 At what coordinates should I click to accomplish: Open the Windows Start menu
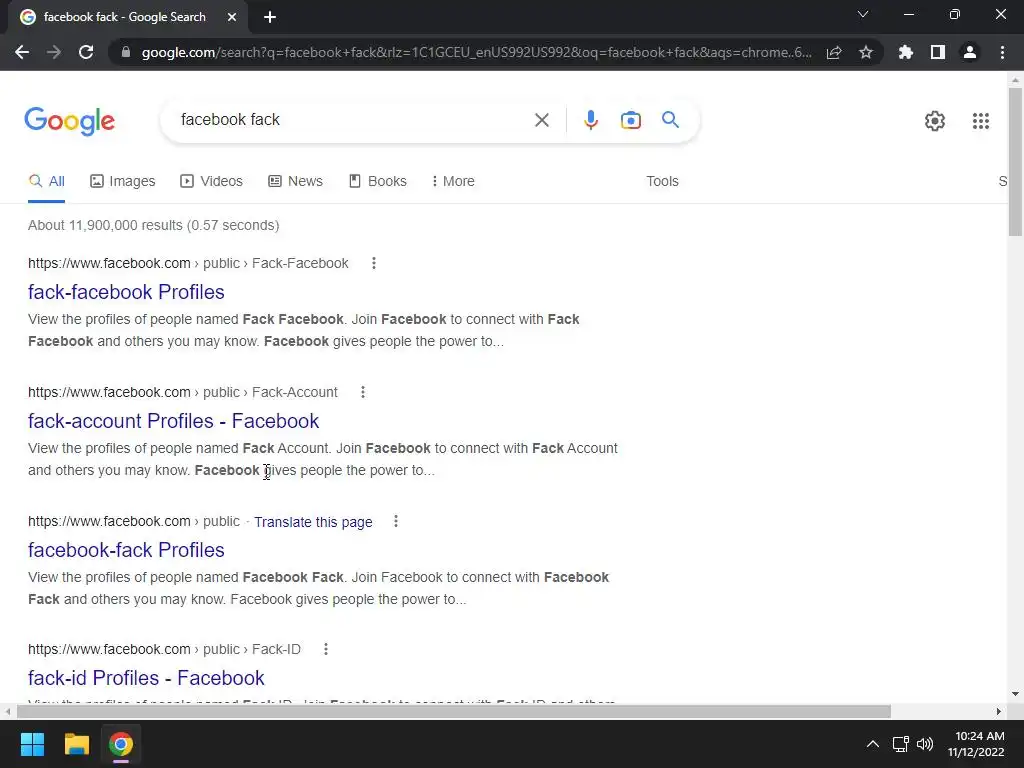[x=32, y=744]
